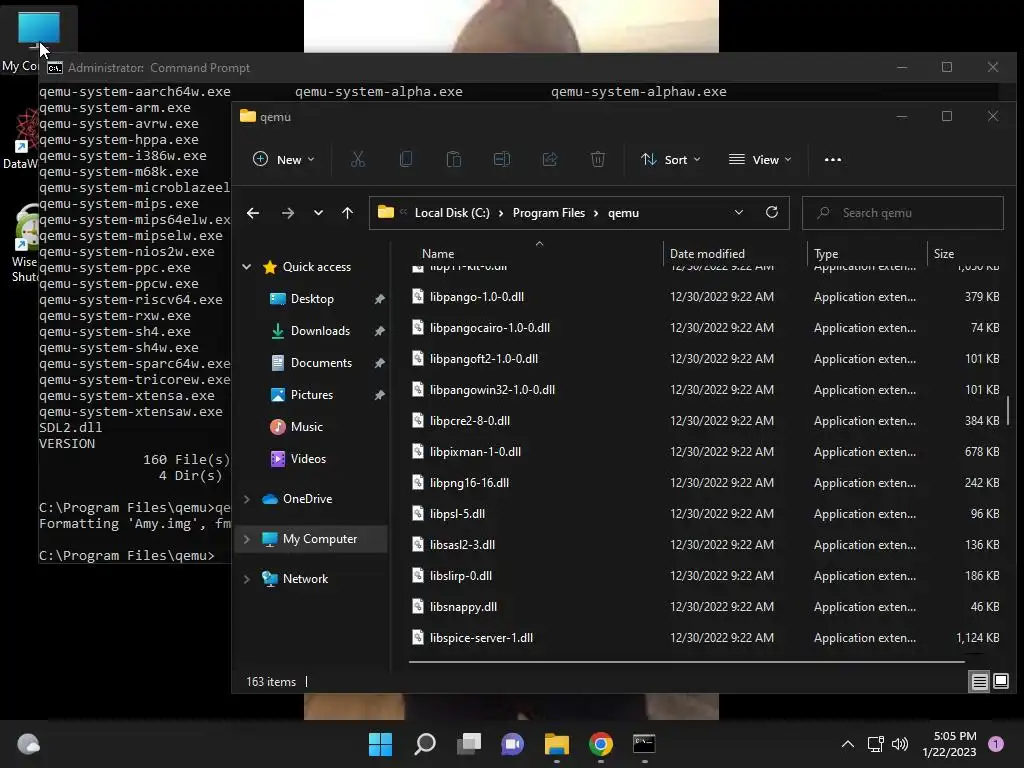The width and height of the screenshot is (1024, 768).
Task: Select libpcre2-8-0.dll file
Action: pos(470,421)
